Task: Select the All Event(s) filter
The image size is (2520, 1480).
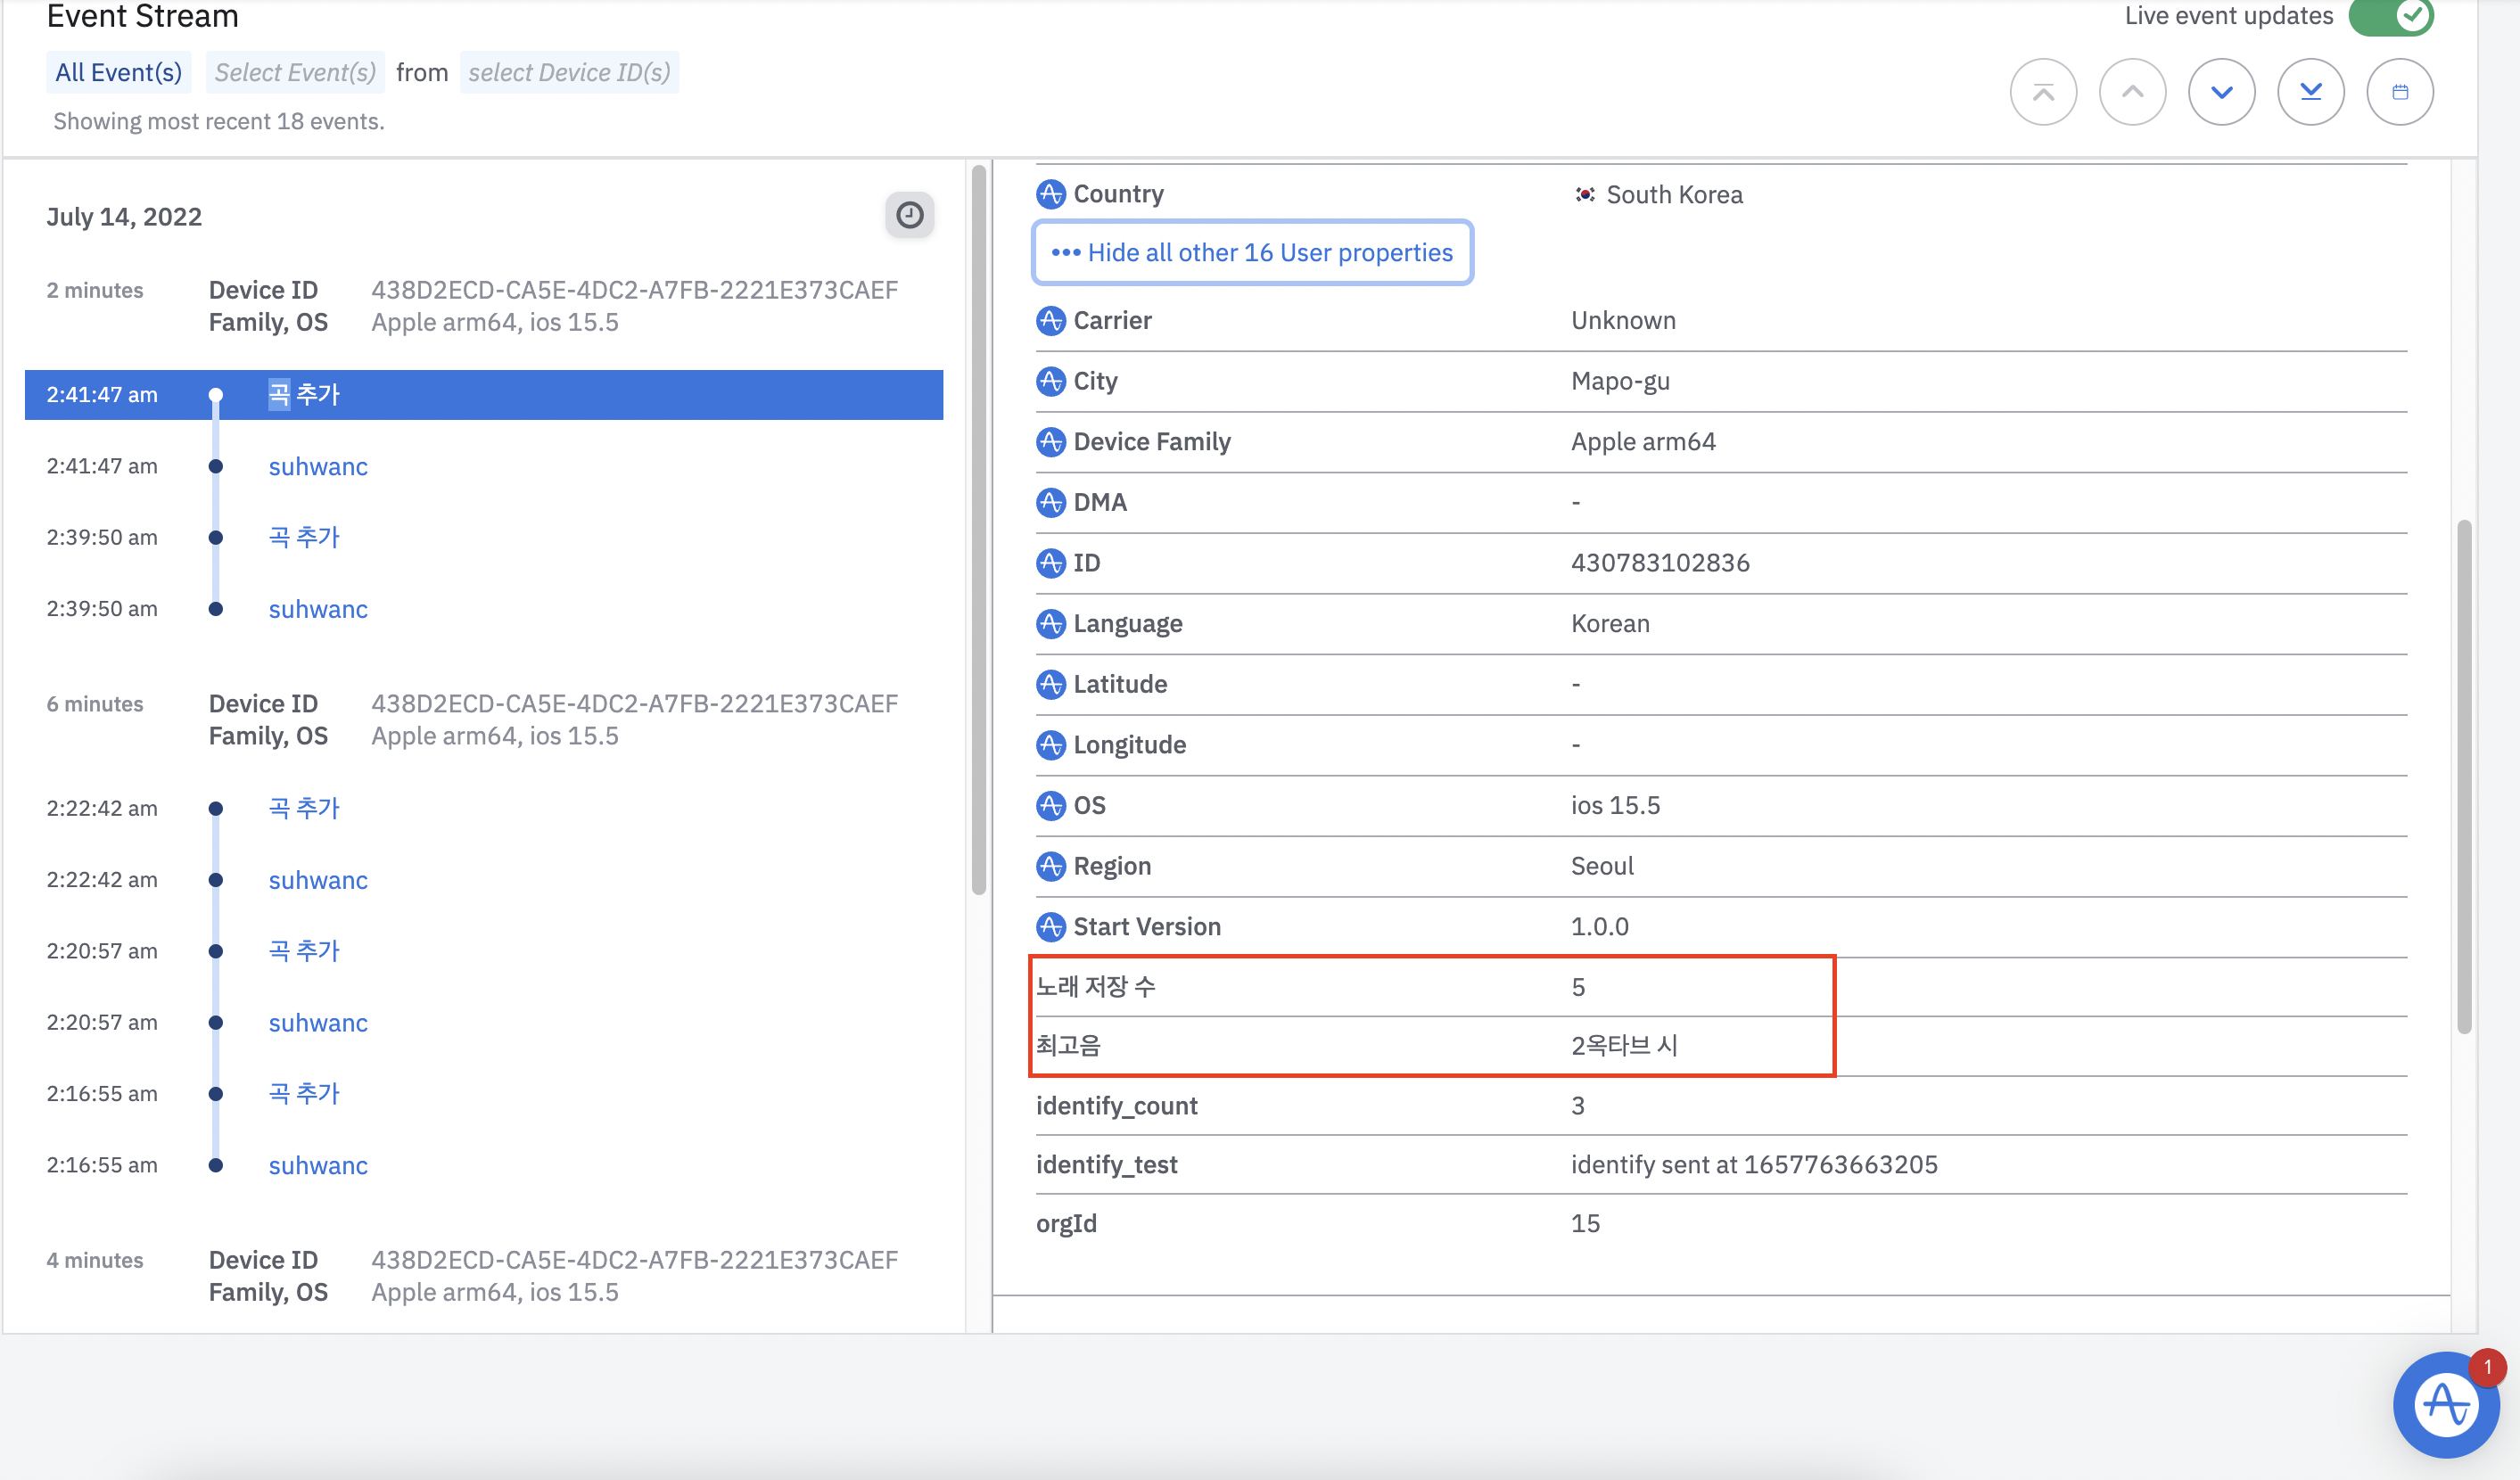Action: pyautogui.click(x=118, y=73)
